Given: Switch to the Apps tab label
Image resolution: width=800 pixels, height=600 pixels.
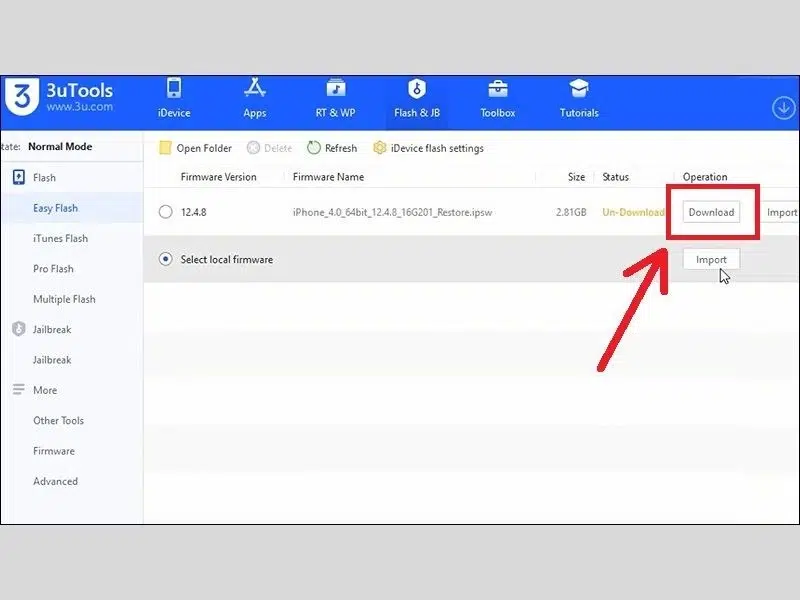Looking at the screenshot, I should tap(255, 113).
